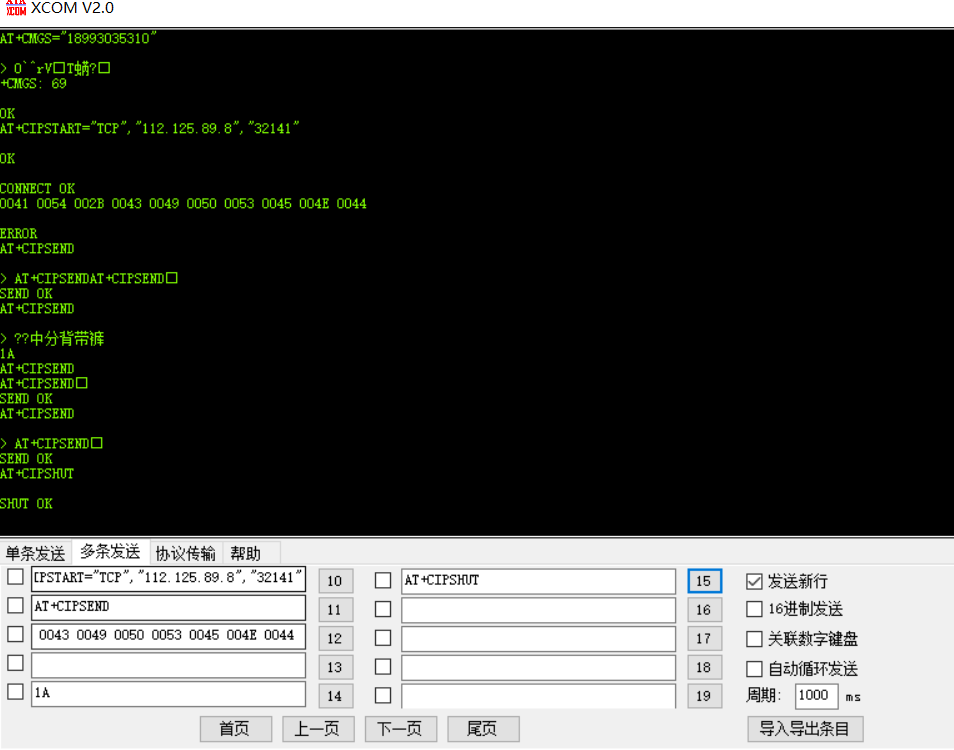Tick the checkbox left of the AT+CIPSEND field
Screen dimensions: 954x750
point(15,605)
